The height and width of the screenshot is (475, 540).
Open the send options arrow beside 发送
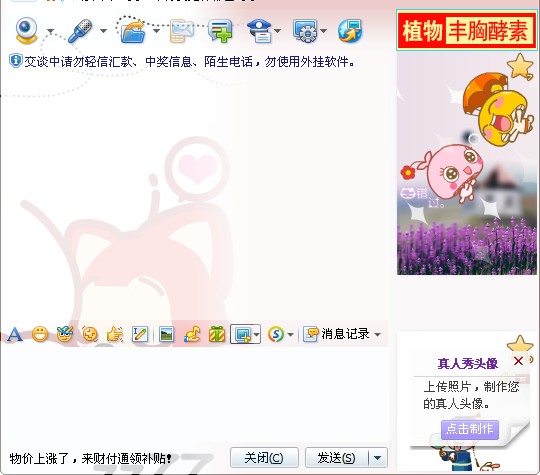378,458
